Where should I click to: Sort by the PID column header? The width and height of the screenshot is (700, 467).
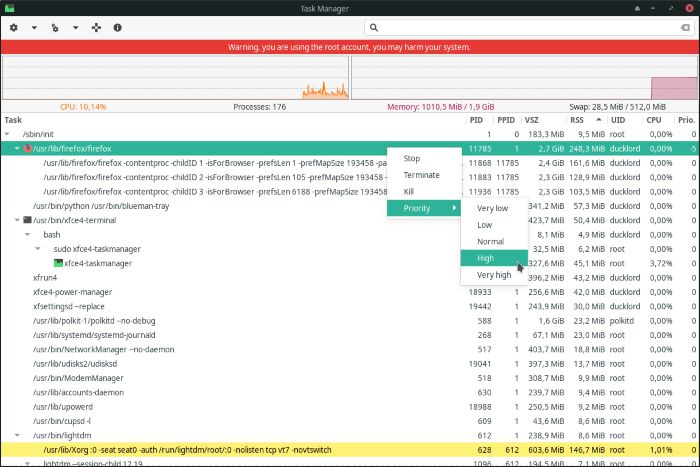click(x=479, y=120)
